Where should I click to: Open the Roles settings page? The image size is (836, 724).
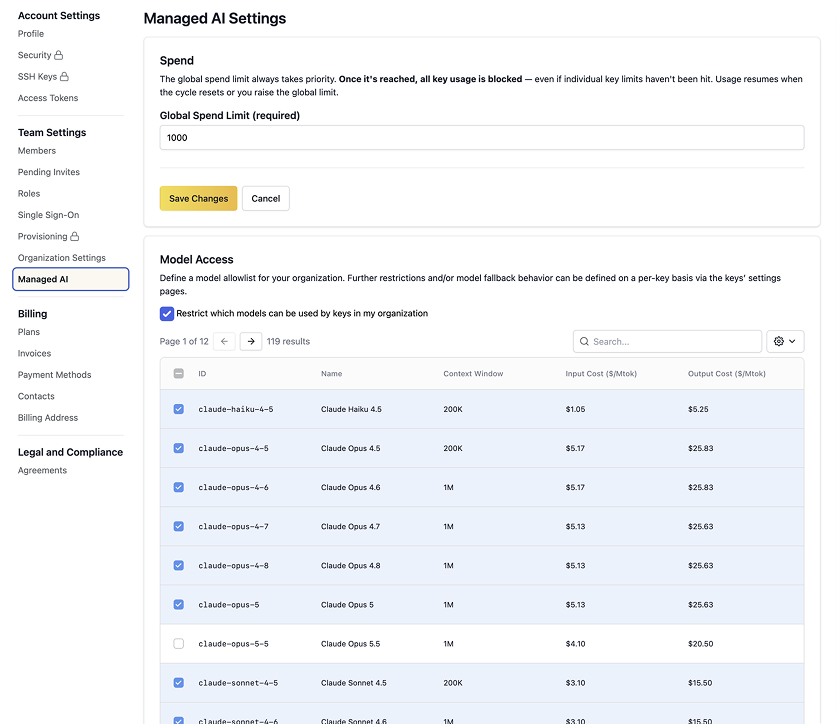click(29, 194)
